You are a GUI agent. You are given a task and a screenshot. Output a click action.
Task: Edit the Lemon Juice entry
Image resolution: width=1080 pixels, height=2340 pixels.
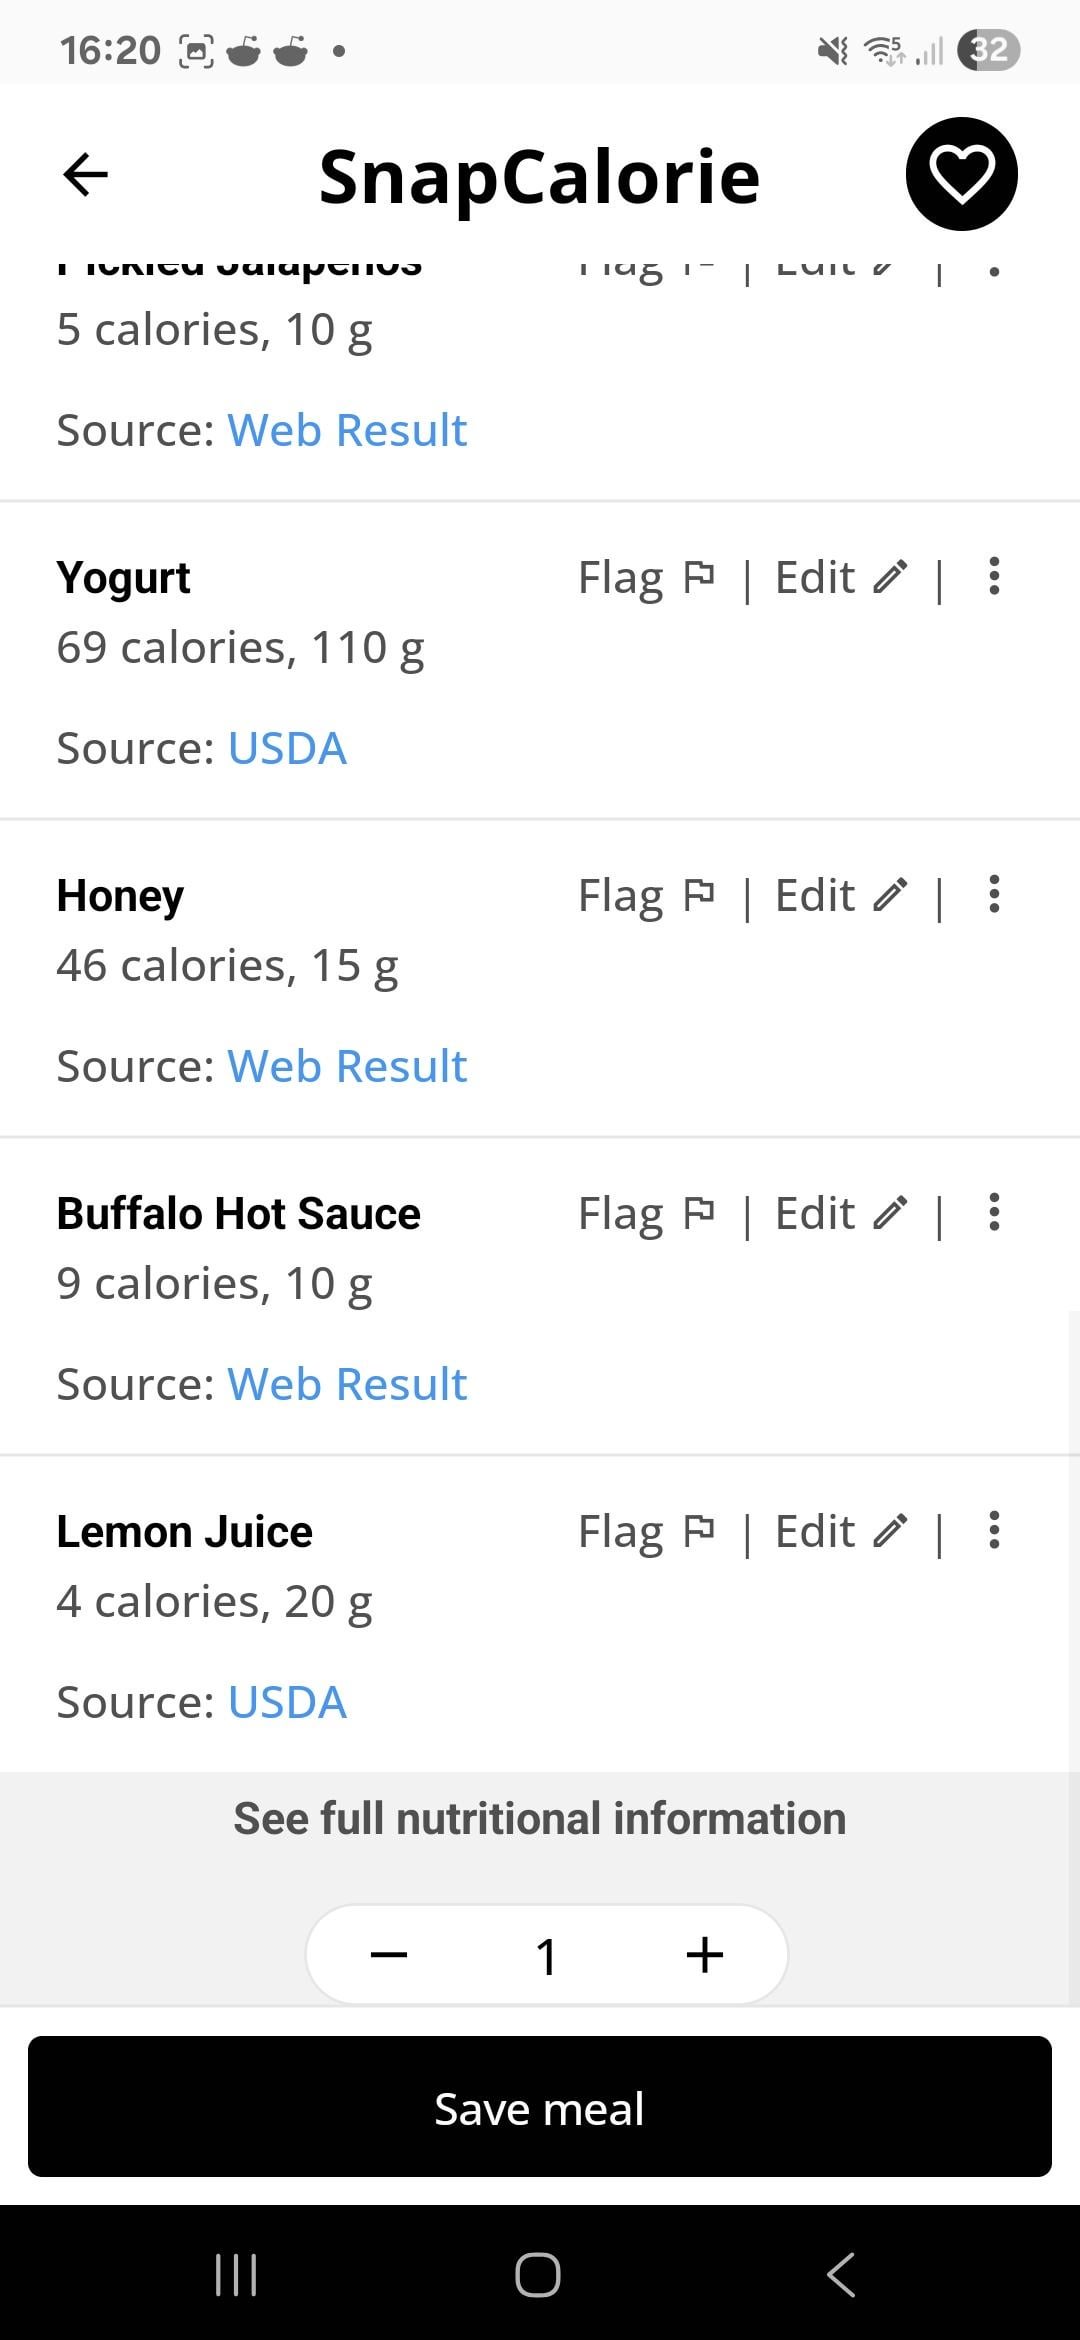[841, 1532]
